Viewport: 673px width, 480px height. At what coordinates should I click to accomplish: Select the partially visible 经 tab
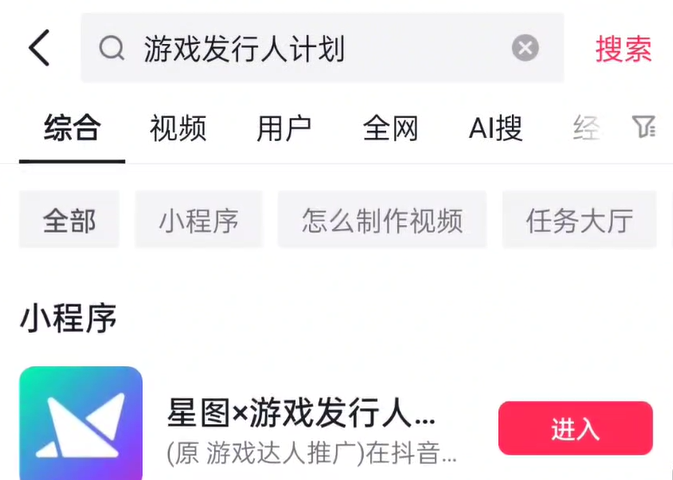[x=586, y=128]
